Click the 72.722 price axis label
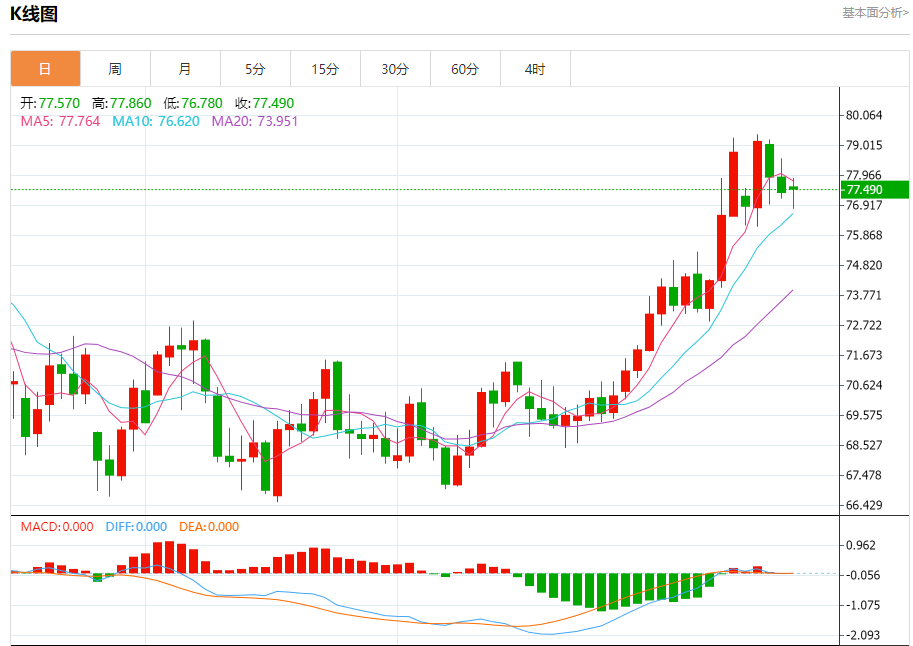913x646 pixels. (864, 325)
